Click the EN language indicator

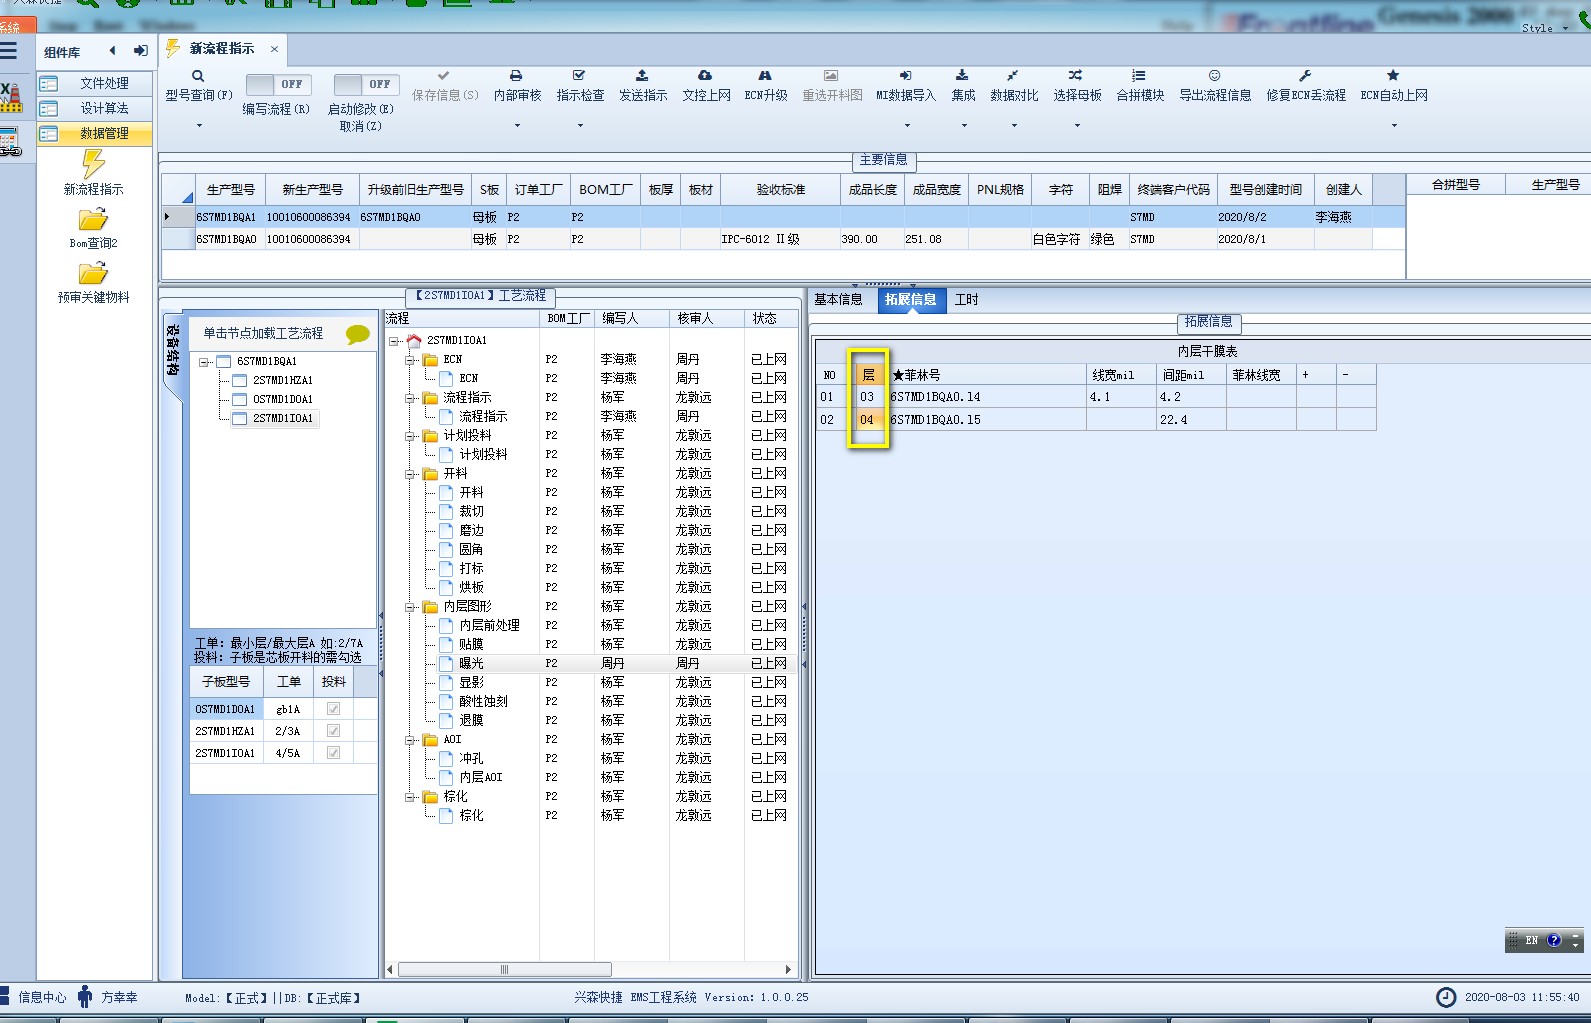tap(1532, 941)
